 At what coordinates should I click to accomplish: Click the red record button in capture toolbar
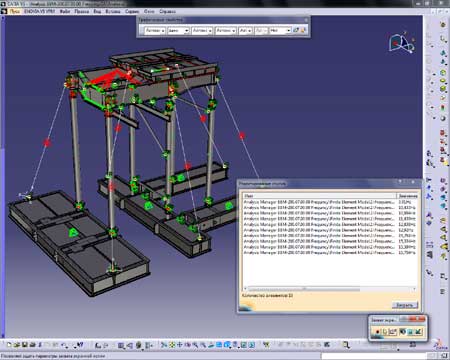378,332
